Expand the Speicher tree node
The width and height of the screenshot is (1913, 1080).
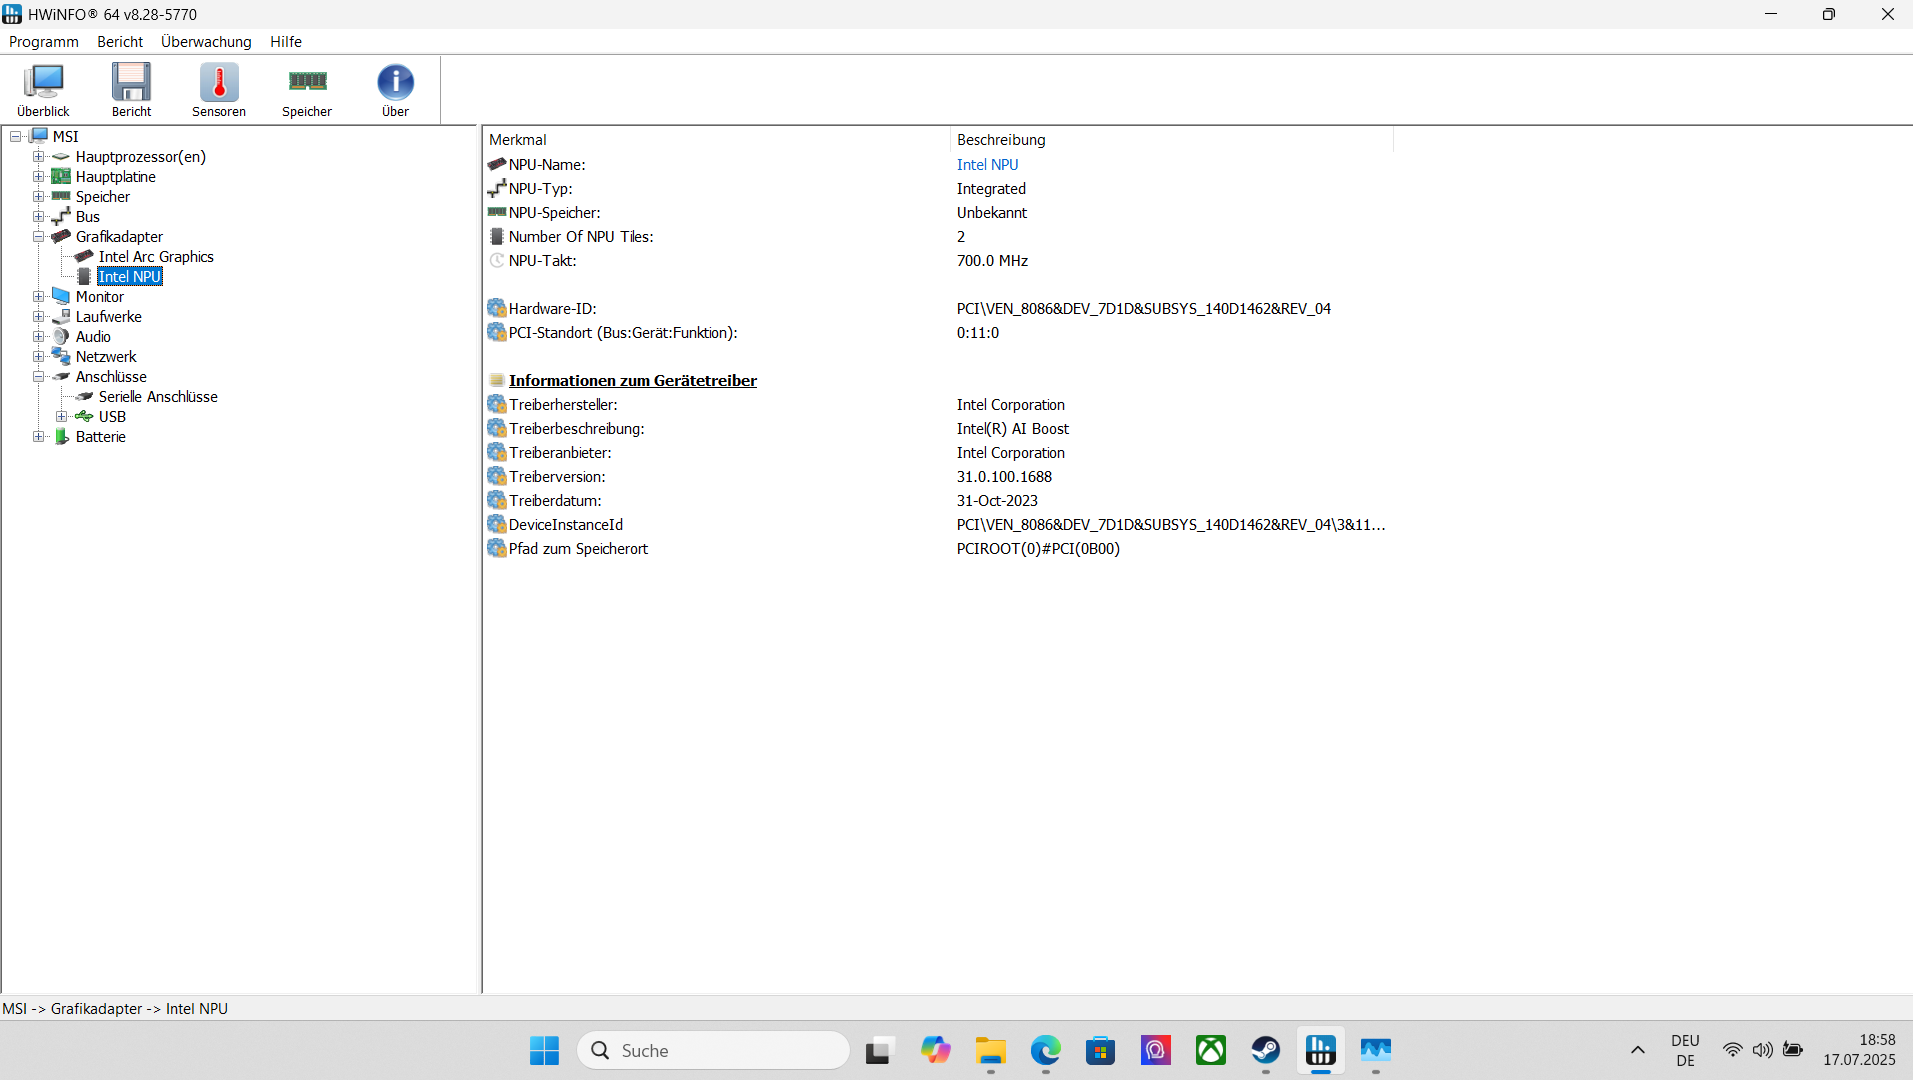[38, 197]
